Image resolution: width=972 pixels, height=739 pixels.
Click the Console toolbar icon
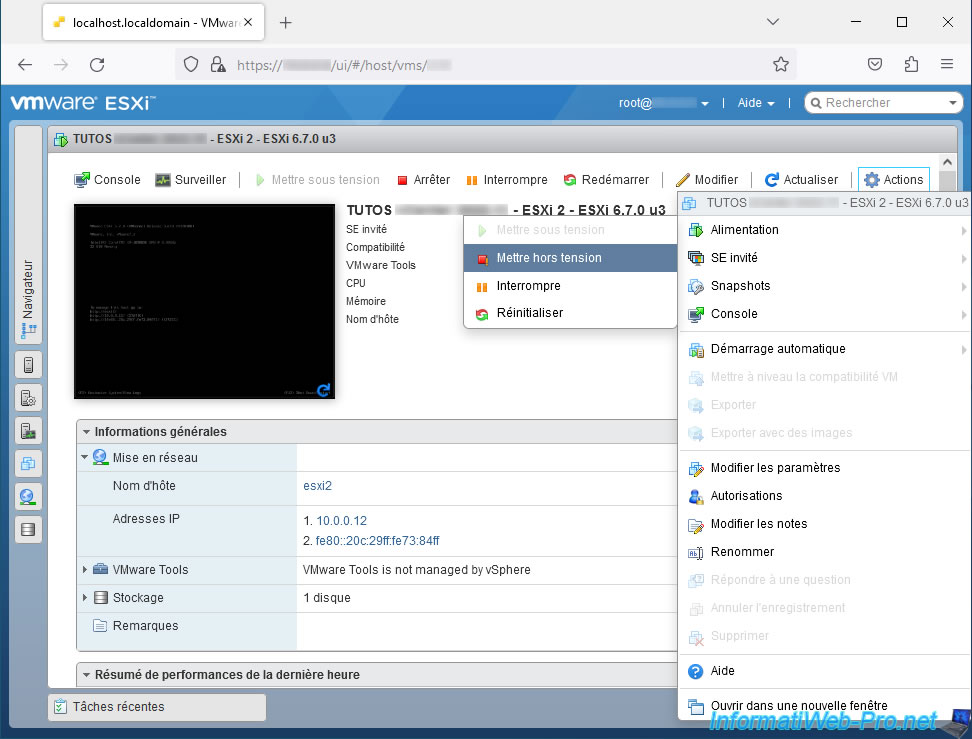(x=83, y=180)
